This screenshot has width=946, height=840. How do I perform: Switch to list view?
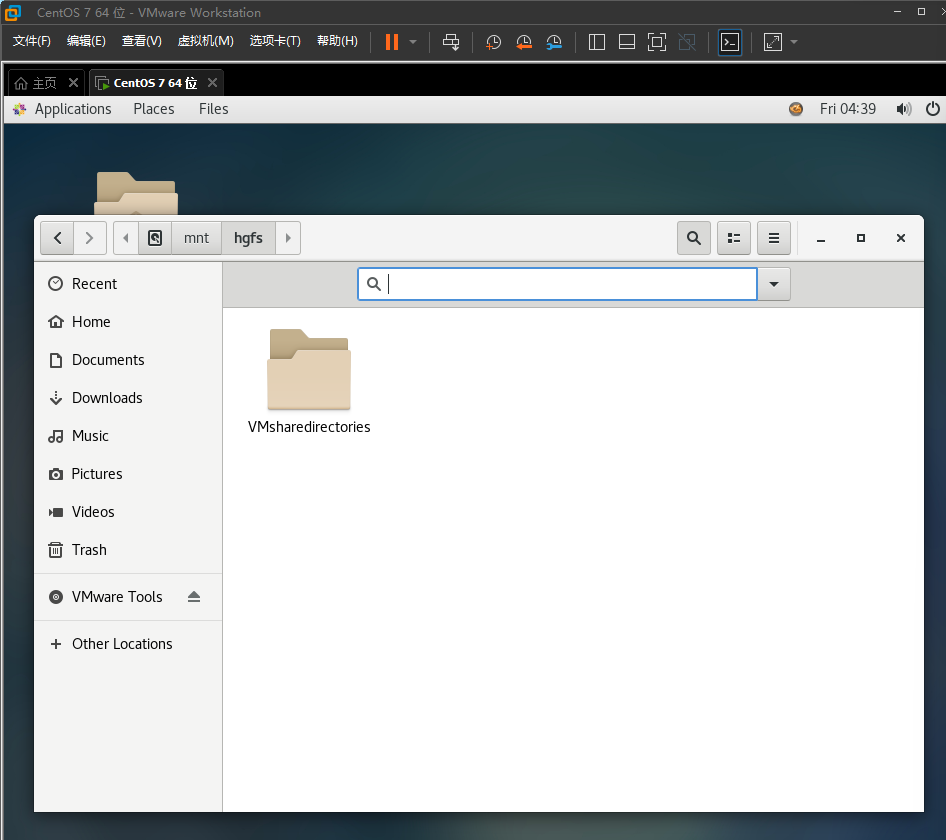coord(734,238)
